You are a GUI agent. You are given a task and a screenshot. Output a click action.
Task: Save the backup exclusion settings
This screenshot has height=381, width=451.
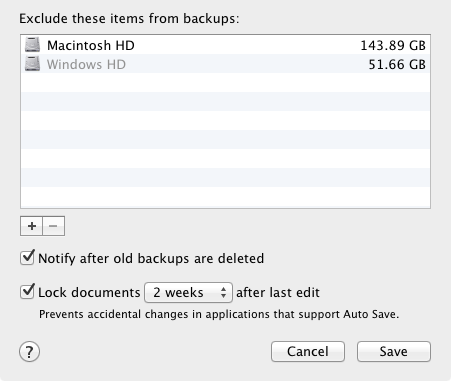394,351
